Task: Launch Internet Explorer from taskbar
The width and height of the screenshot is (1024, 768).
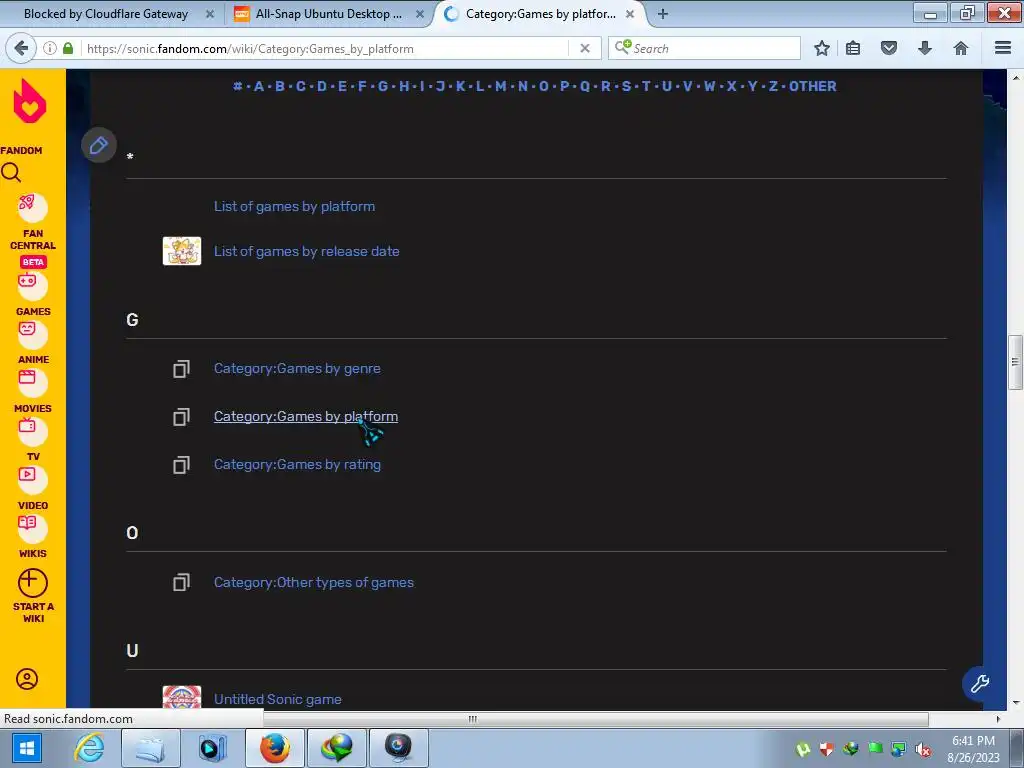Action: pos(89,748)
